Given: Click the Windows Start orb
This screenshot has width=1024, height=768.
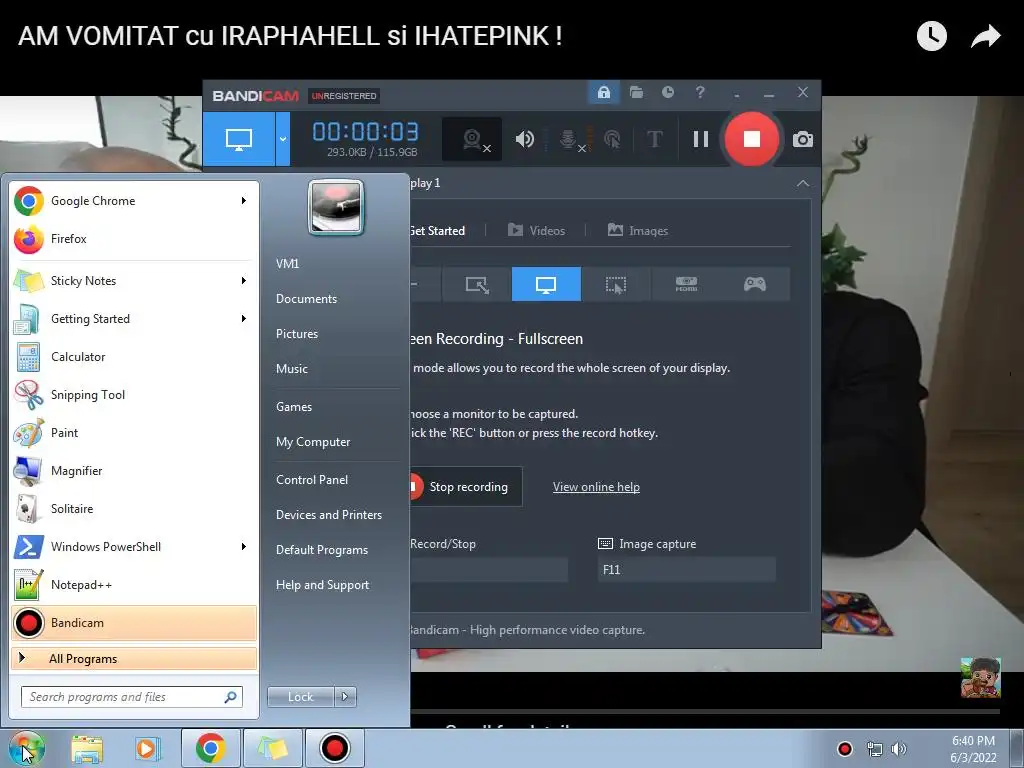Looking at the screenshot, I should (26, 748).
